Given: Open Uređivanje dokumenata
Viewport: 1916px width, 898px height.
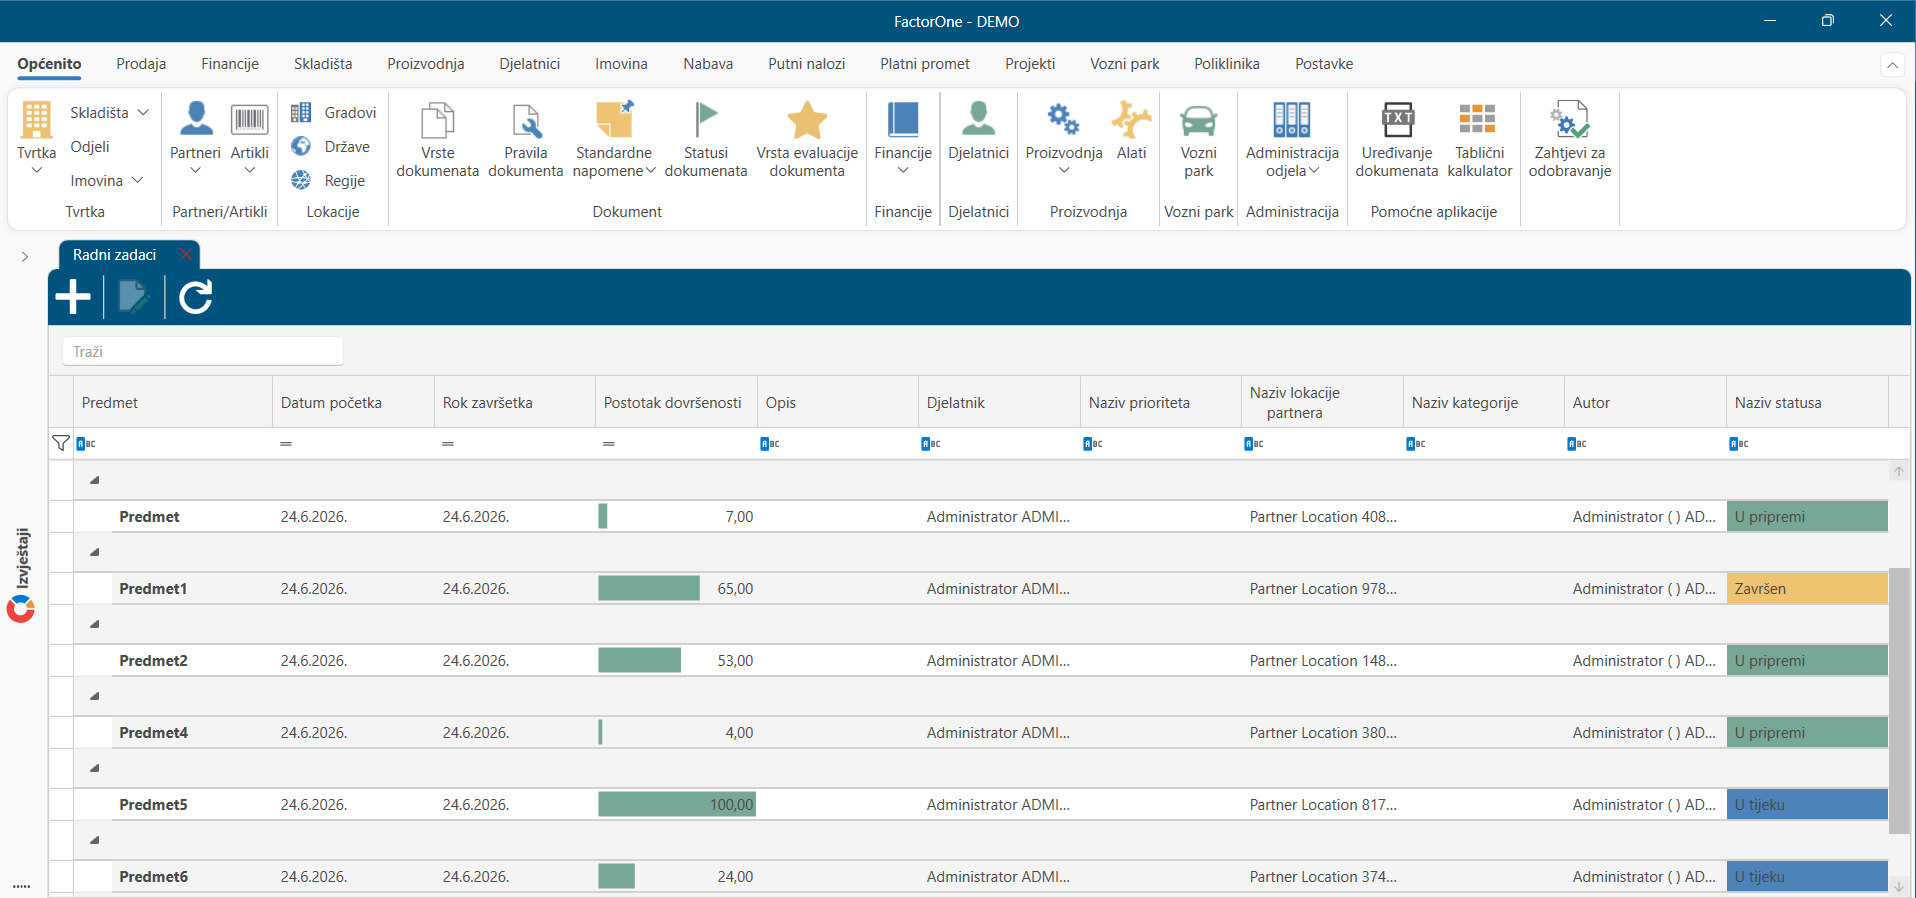Looking at the screenshot, I should pyautogui.click(x=1397, y=140).
